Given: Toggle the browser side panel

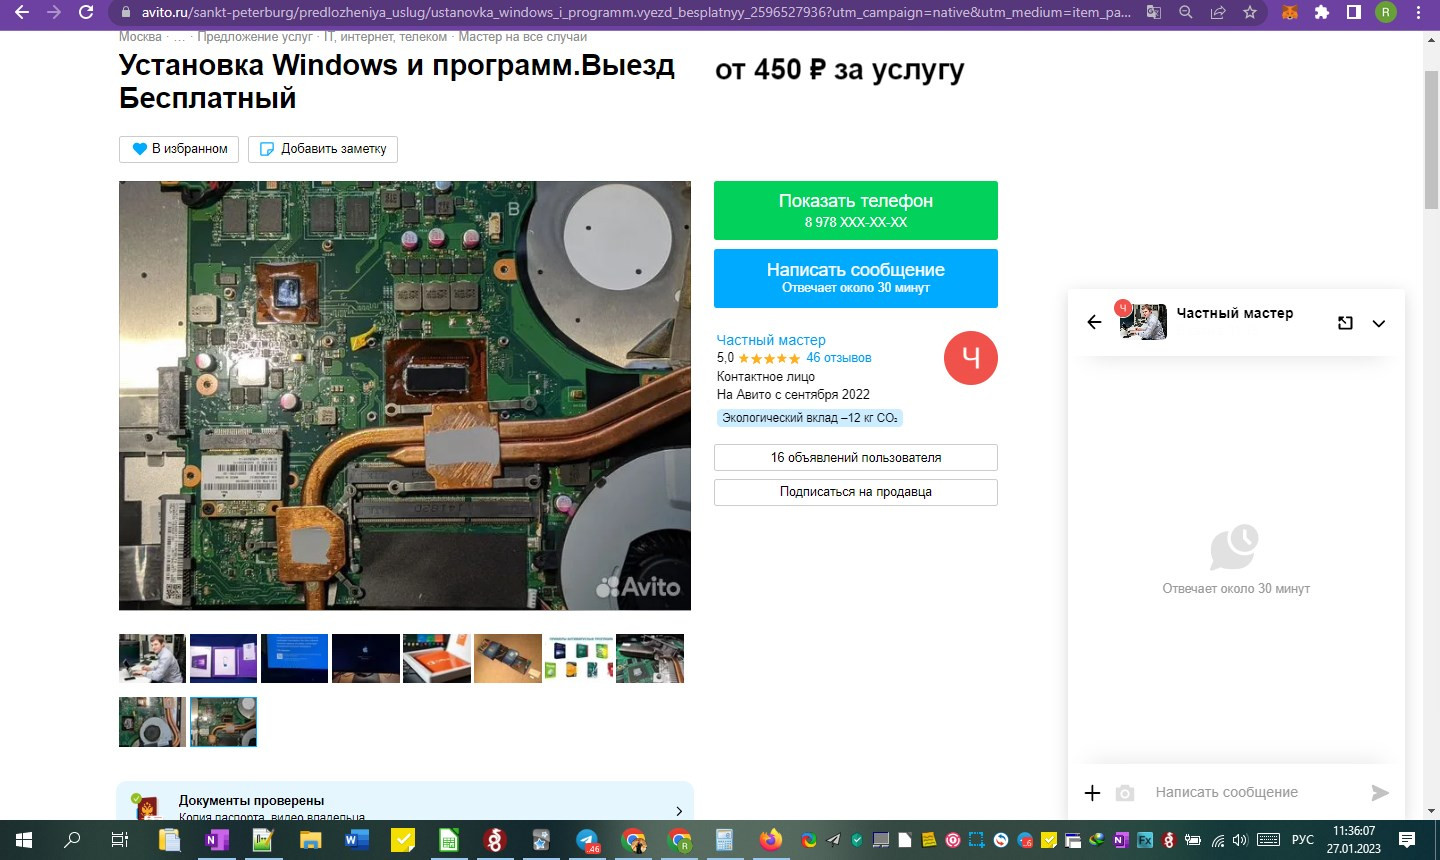Looking at the screenshot, I should coord(1354,12).
